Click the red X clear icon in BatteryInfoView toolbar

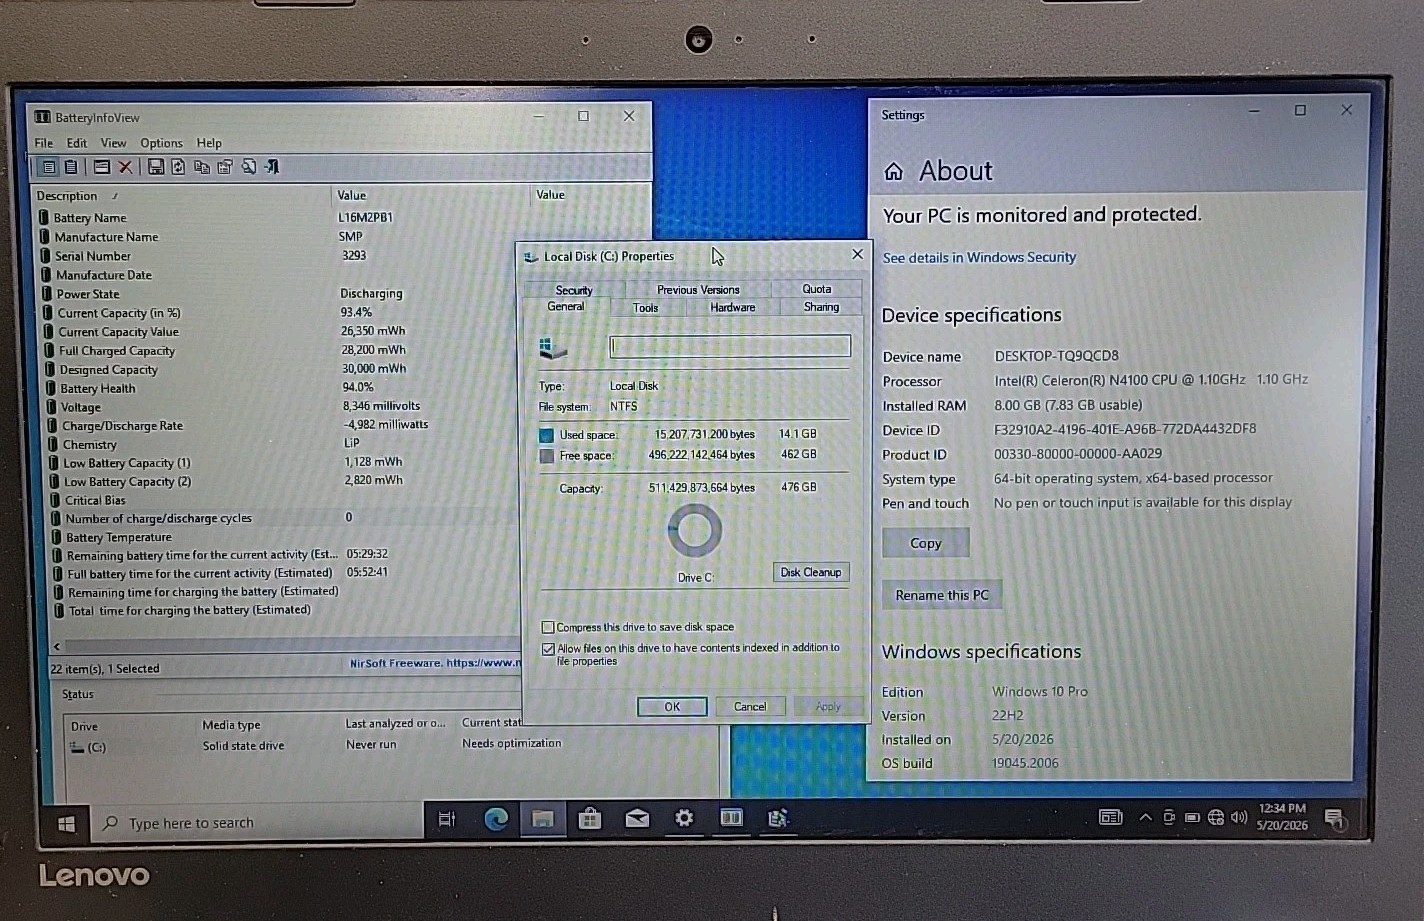pyautogui.click(x=125, y=167)
